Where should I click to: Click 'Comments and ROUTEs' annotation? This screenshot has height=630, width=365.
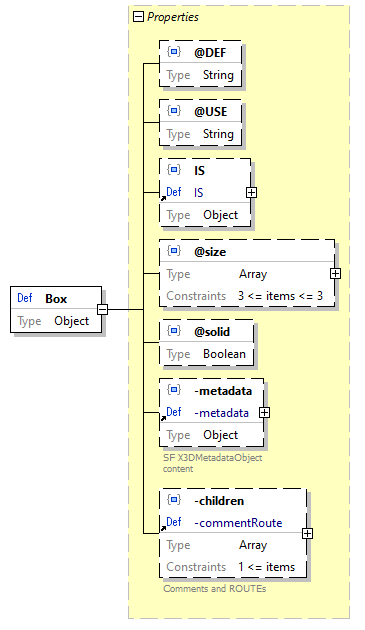click(215, 589)
